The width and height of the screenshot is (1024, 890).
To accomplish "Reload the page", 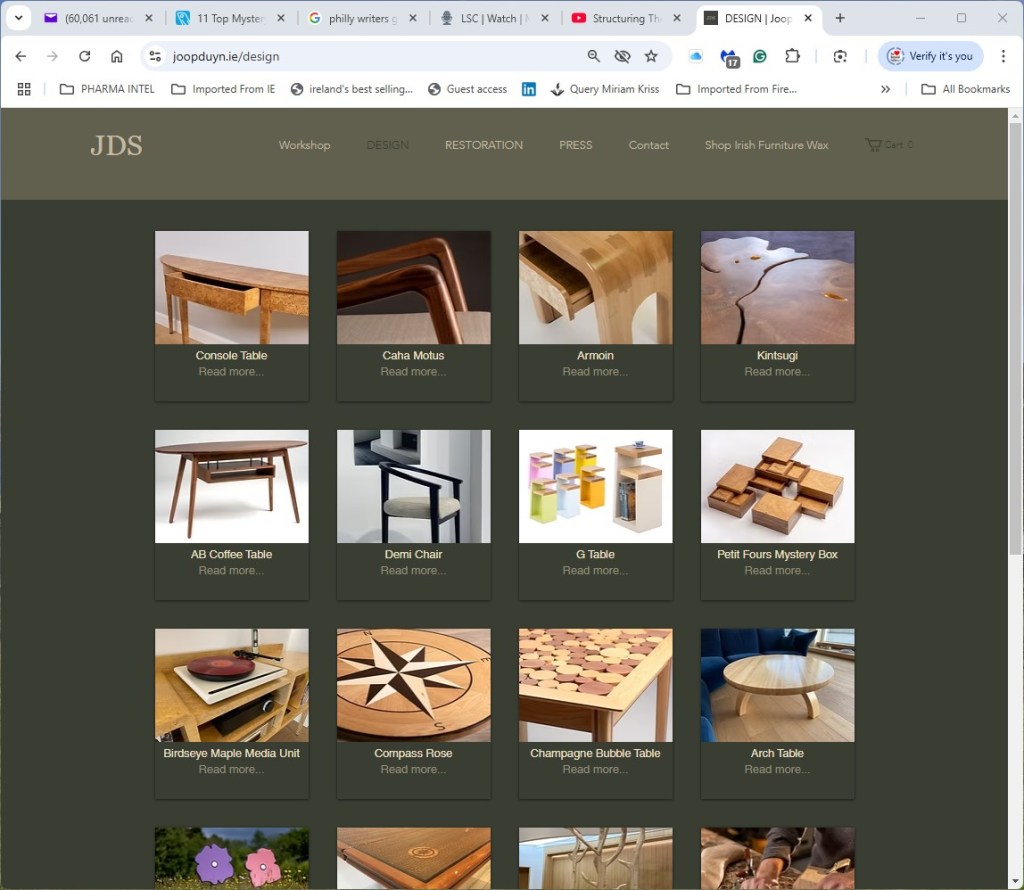I will [84, 57].
